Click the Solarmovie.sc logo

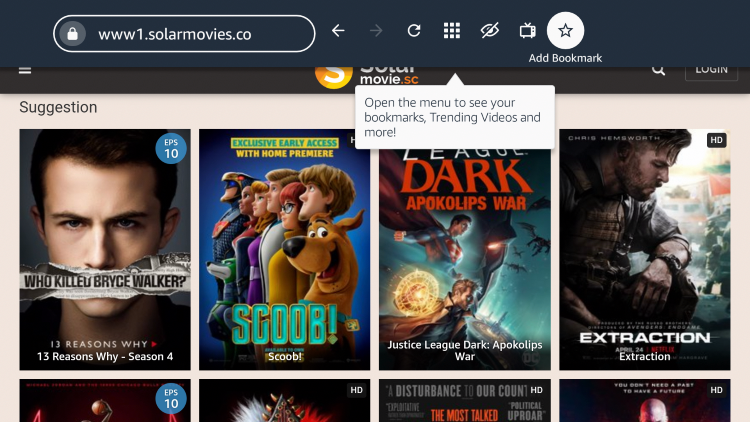point(367,76)
